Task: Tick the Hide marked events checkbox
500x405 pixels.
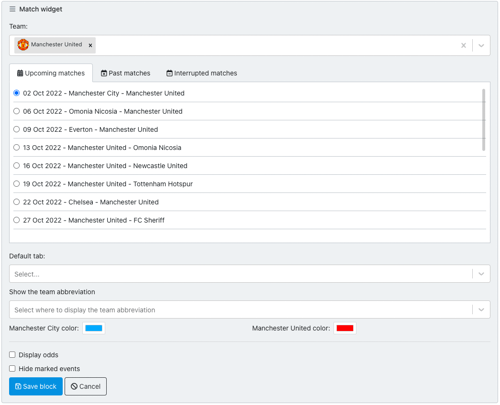Action: coord(12,368)
